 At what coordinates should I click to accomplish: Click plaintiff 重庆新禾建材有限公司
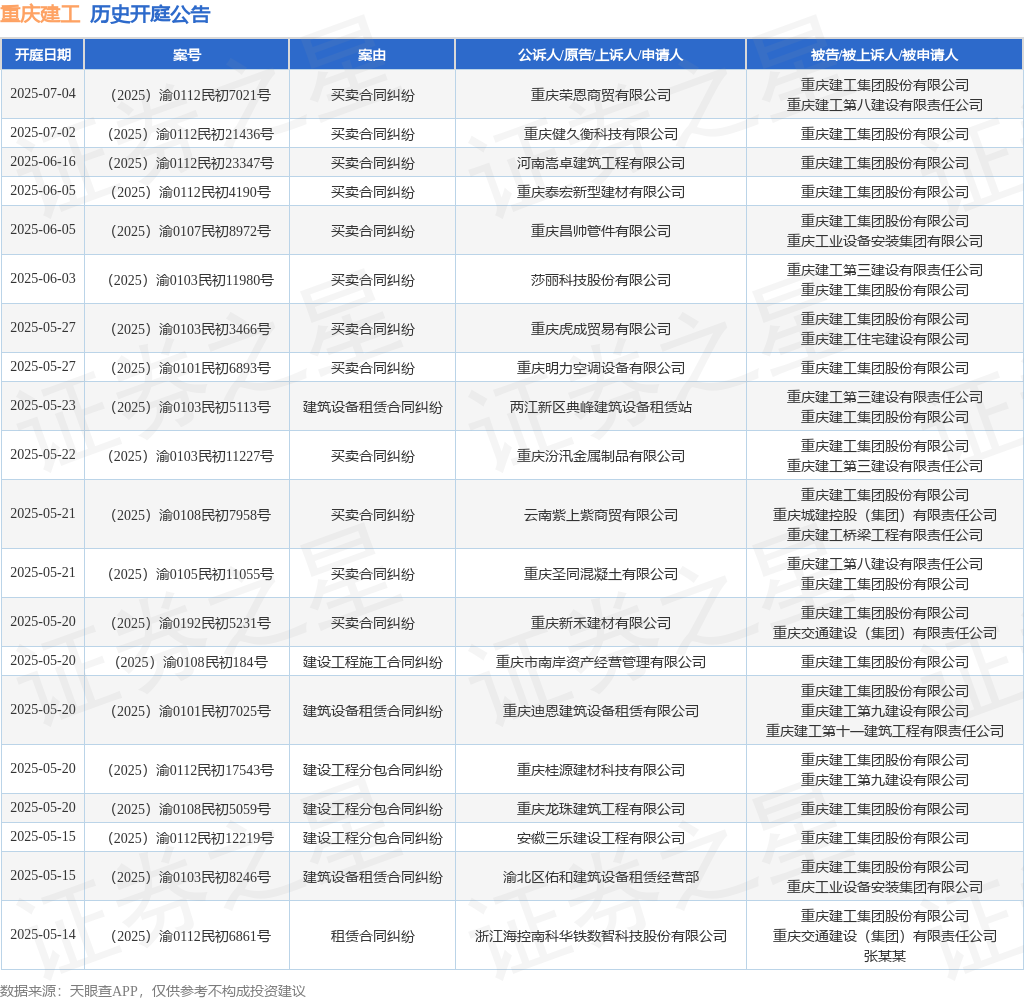click(x=601, y=623)
